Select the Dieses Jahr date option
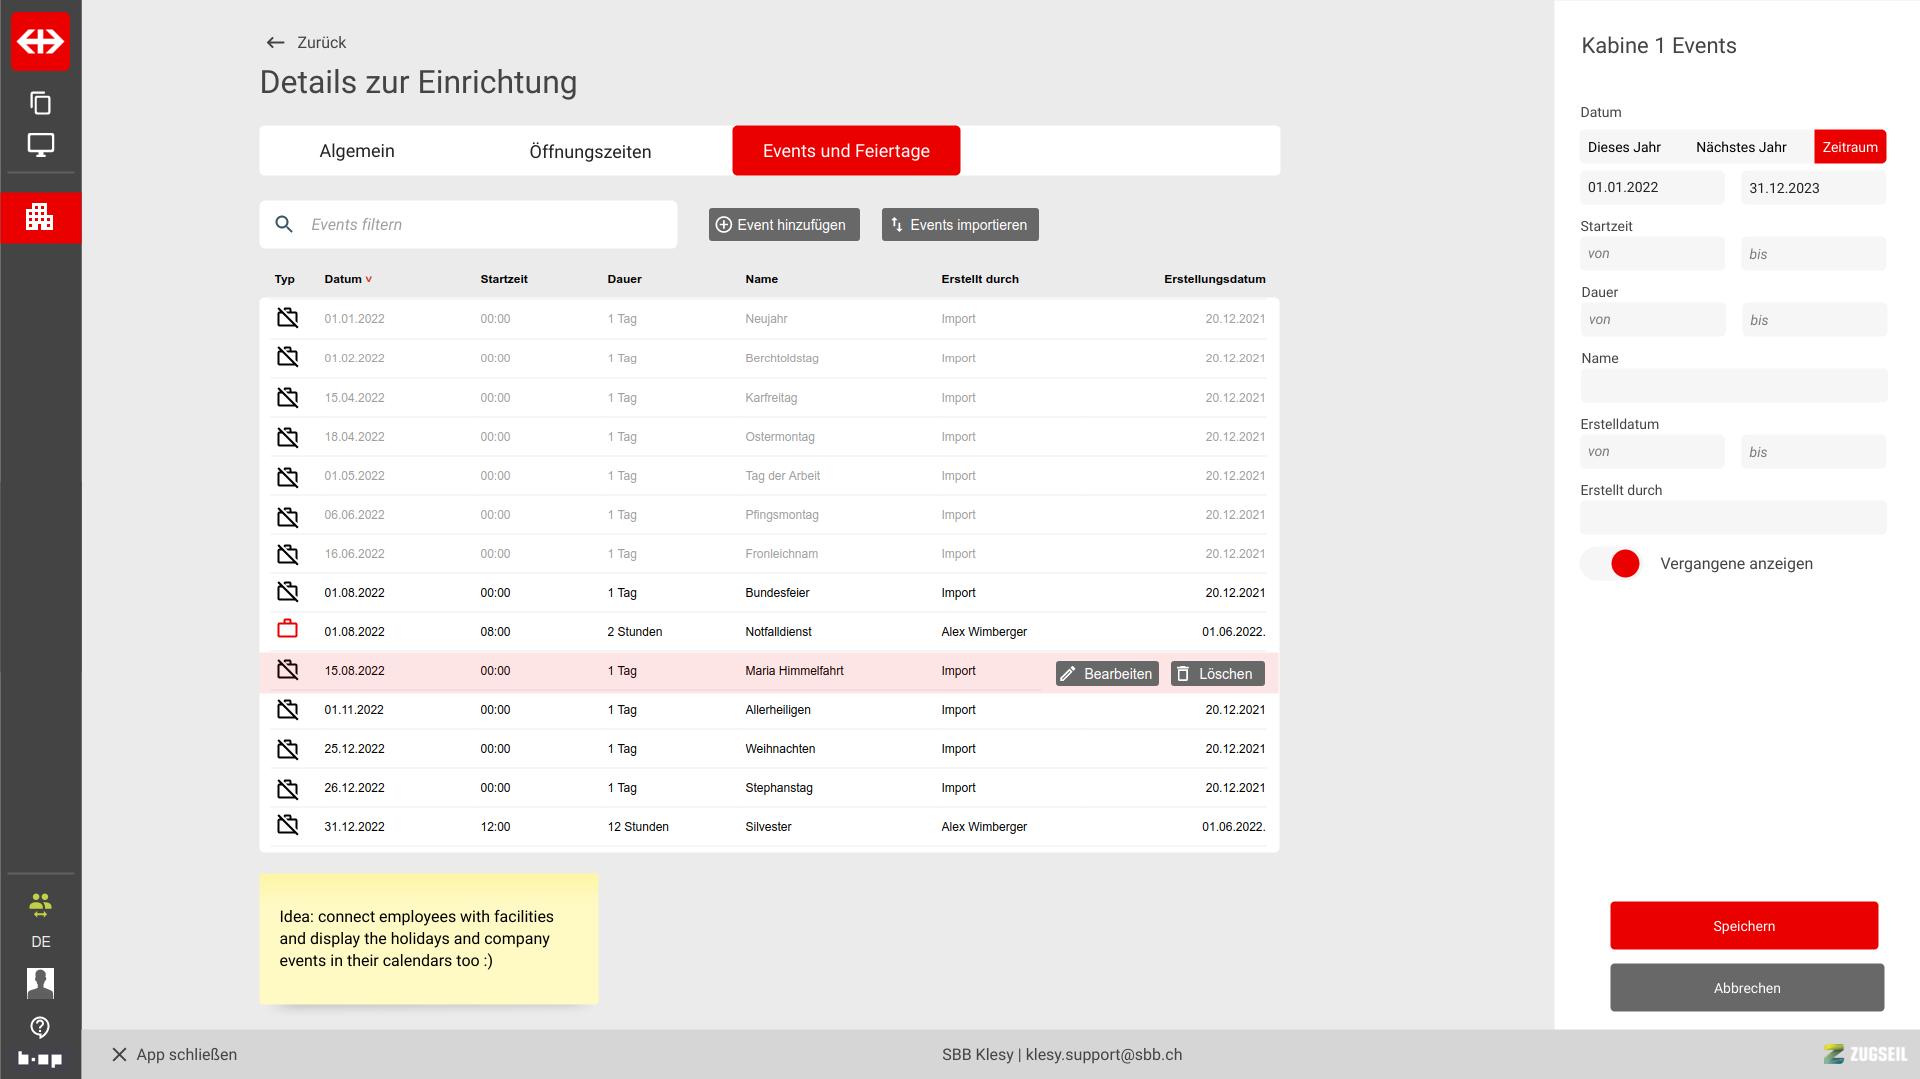The width and height of the screenshot is (1920, 1079). point(1624,147)
